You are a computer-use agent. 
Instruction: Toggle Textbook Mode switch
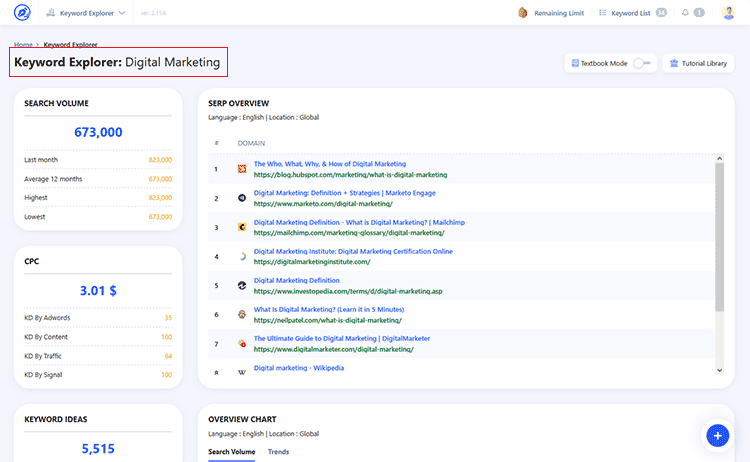(x=642, y=63)
